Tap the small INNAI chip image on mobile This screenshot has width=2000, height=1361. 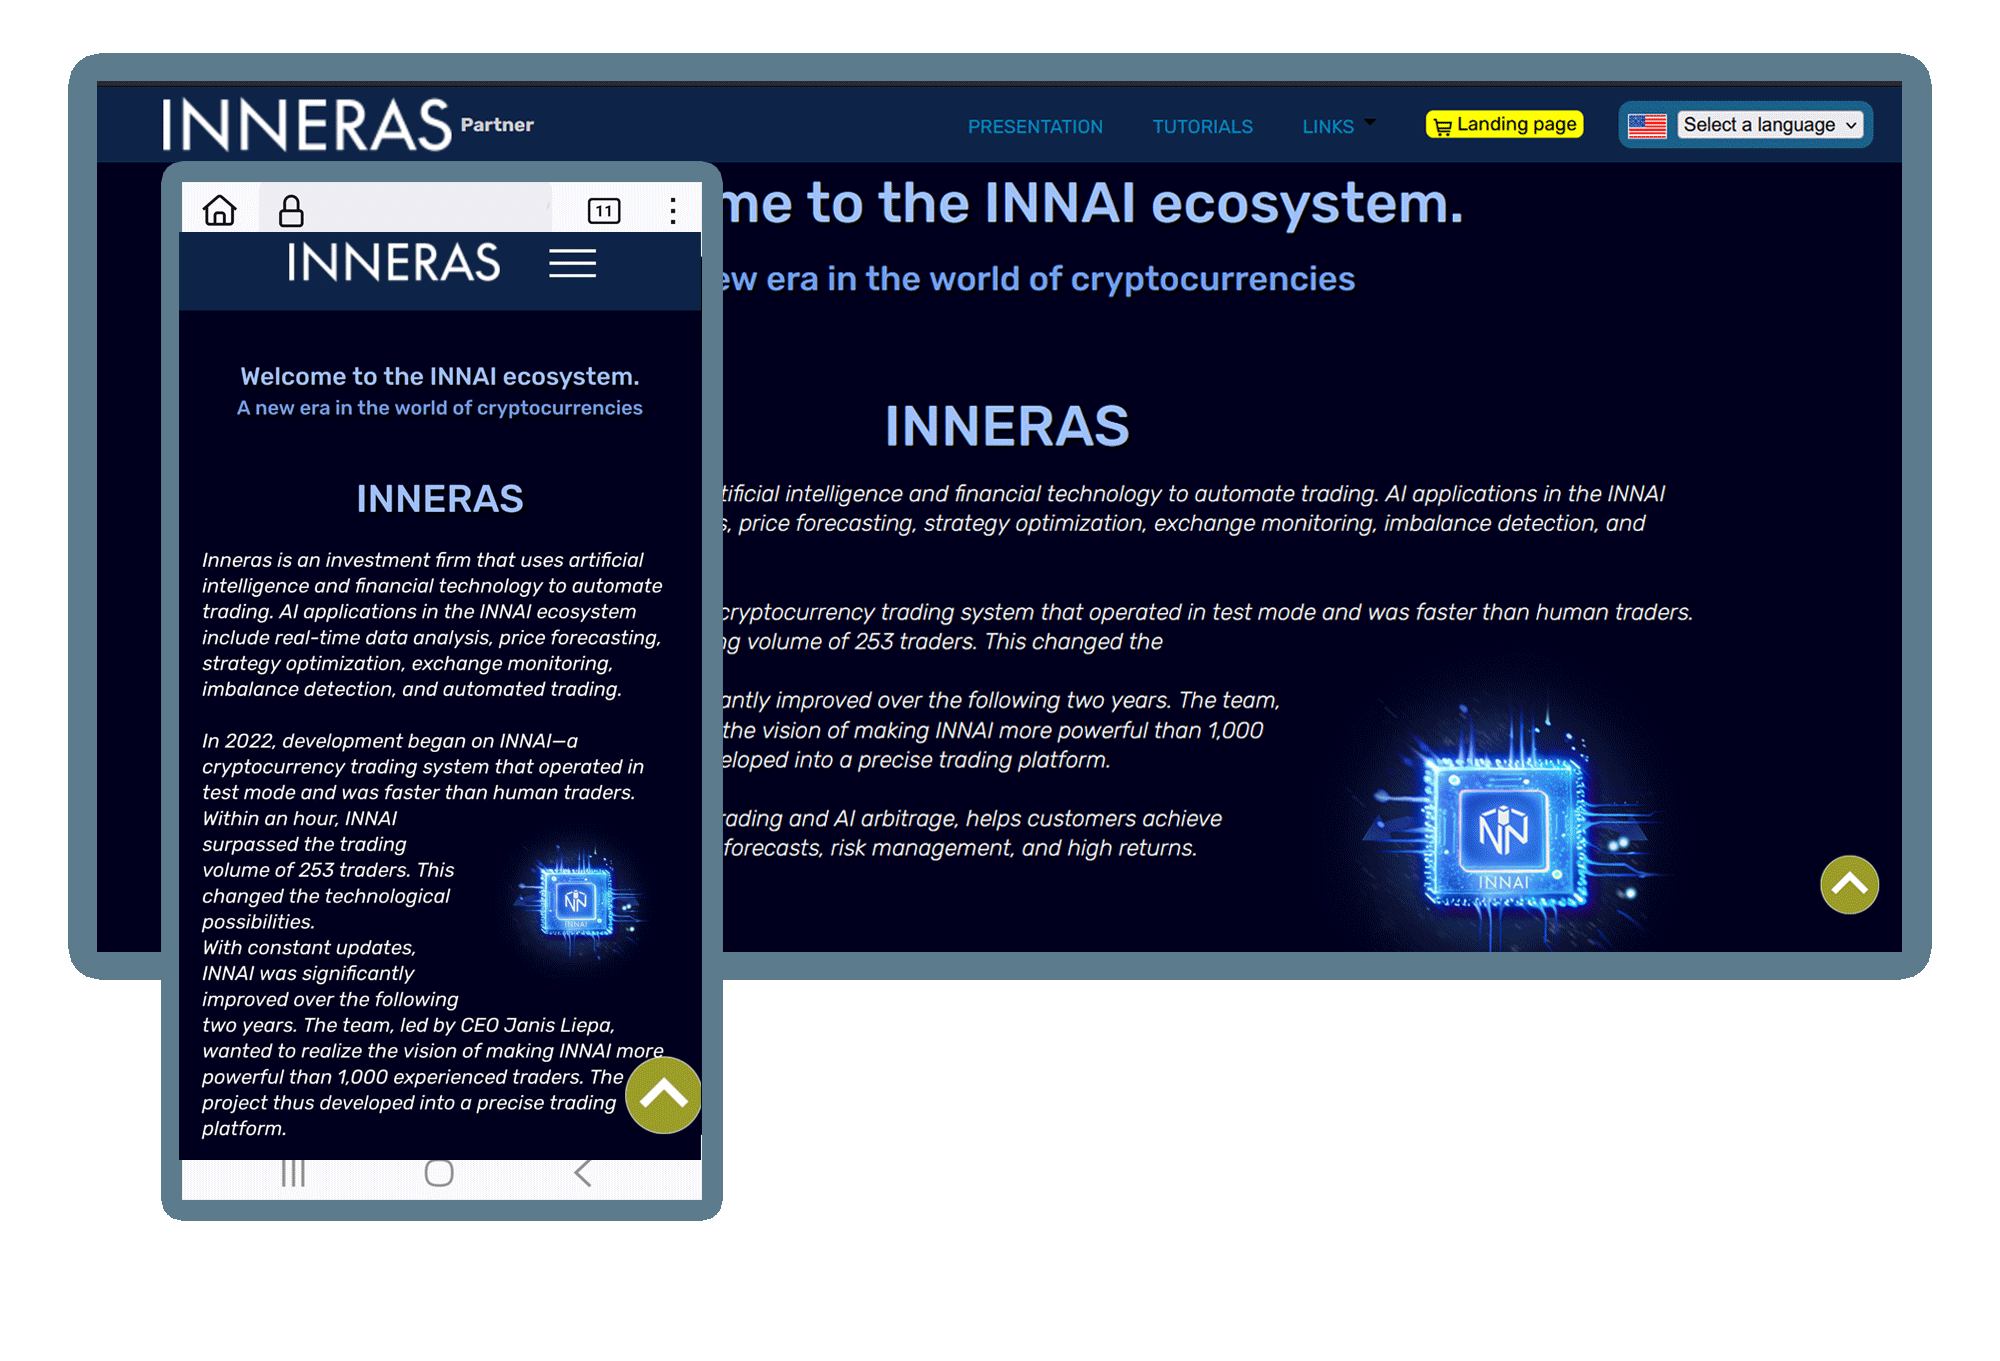[x=577, y=900]
